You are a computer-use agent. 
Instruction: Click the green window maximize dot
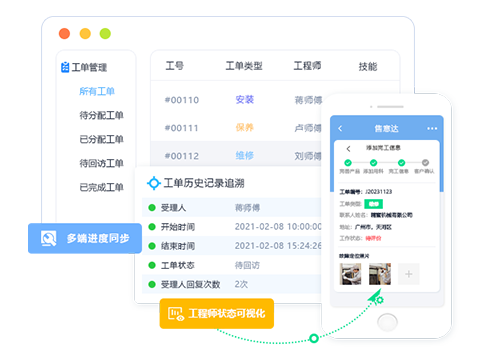pos(105,34)
